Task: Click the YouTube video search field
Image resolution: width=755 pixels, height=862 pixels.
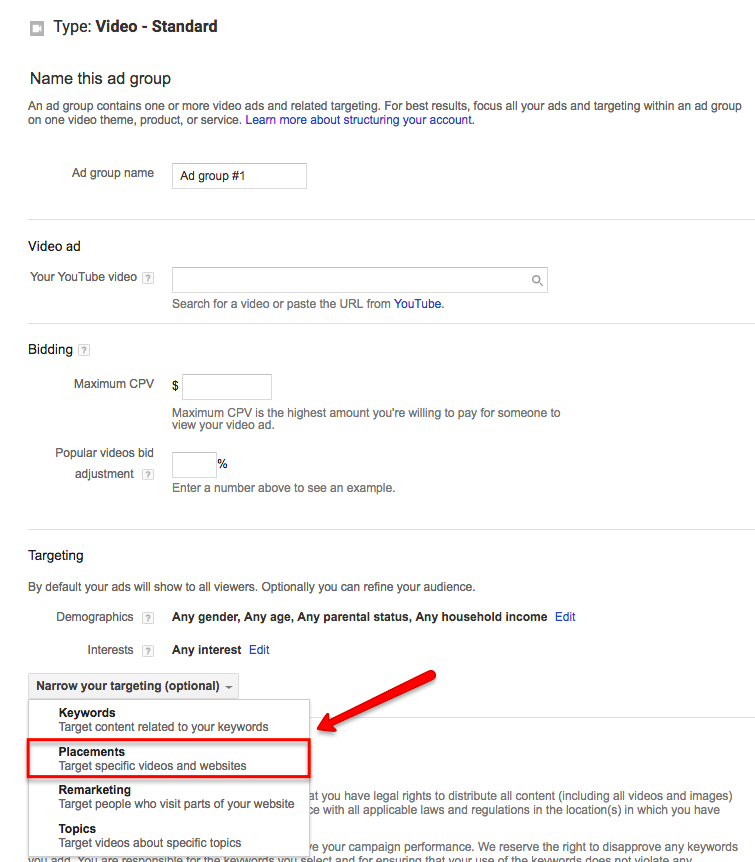Action: pyautogui.click(x=350, y=280)
